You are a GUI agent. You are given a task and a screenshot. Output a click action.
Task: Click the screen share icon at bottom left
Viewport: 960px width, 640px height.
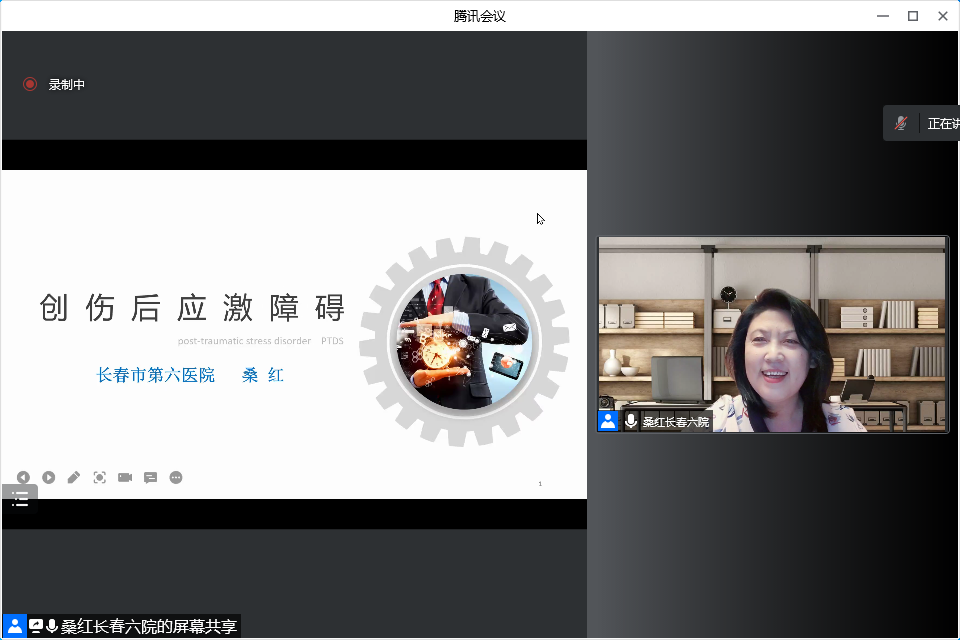(36, 627)
